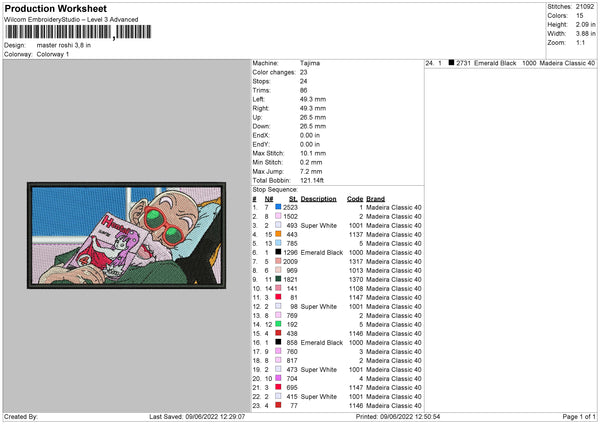Select the green swatch in the 192-stitch row

[278, 324]
